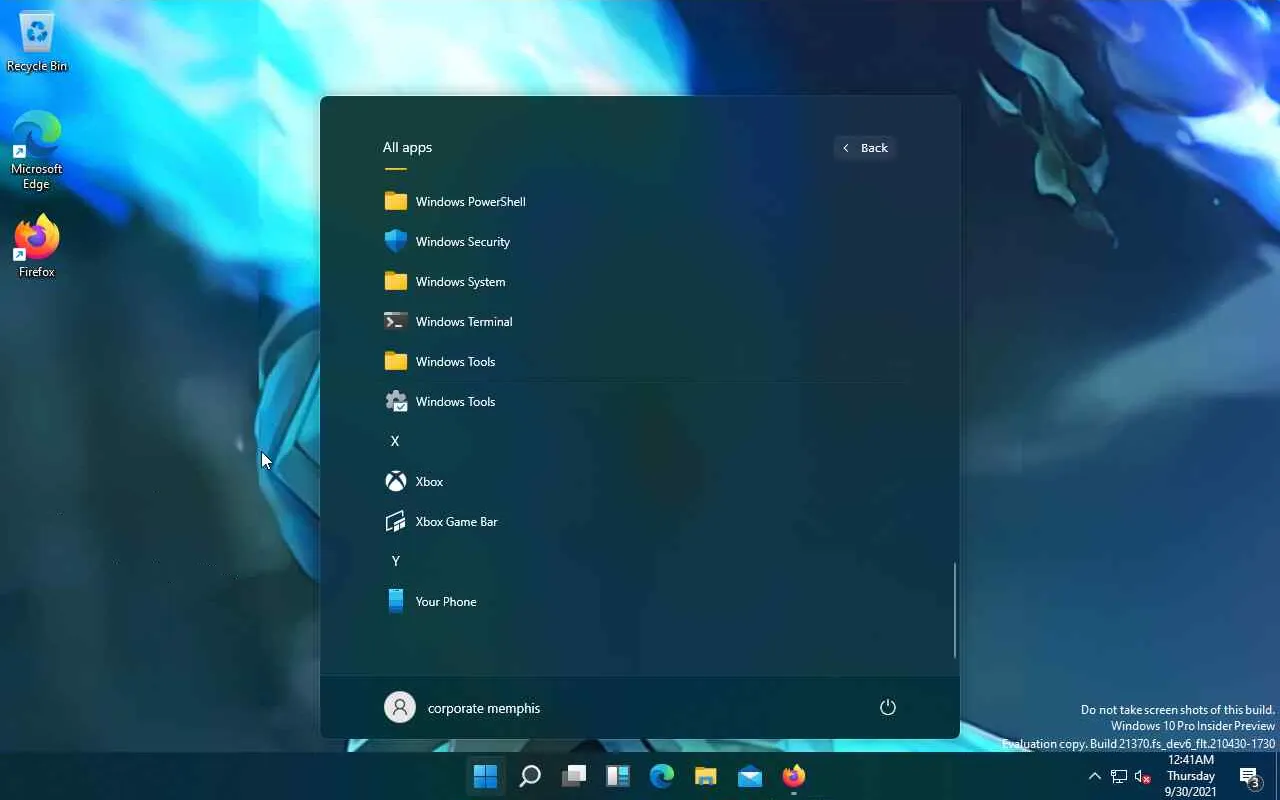Launch Microsoft Edge from the taskbar
The width and height of the screenshot is (1280, 800).
coord(662,776)
